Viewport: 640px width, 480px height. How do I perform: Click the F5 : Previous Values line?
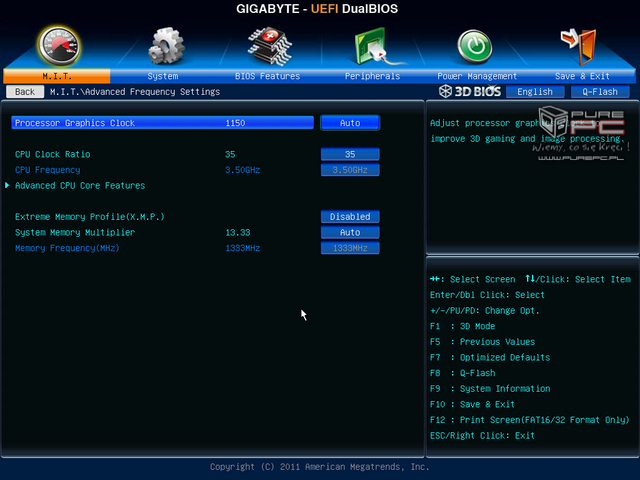482,342
